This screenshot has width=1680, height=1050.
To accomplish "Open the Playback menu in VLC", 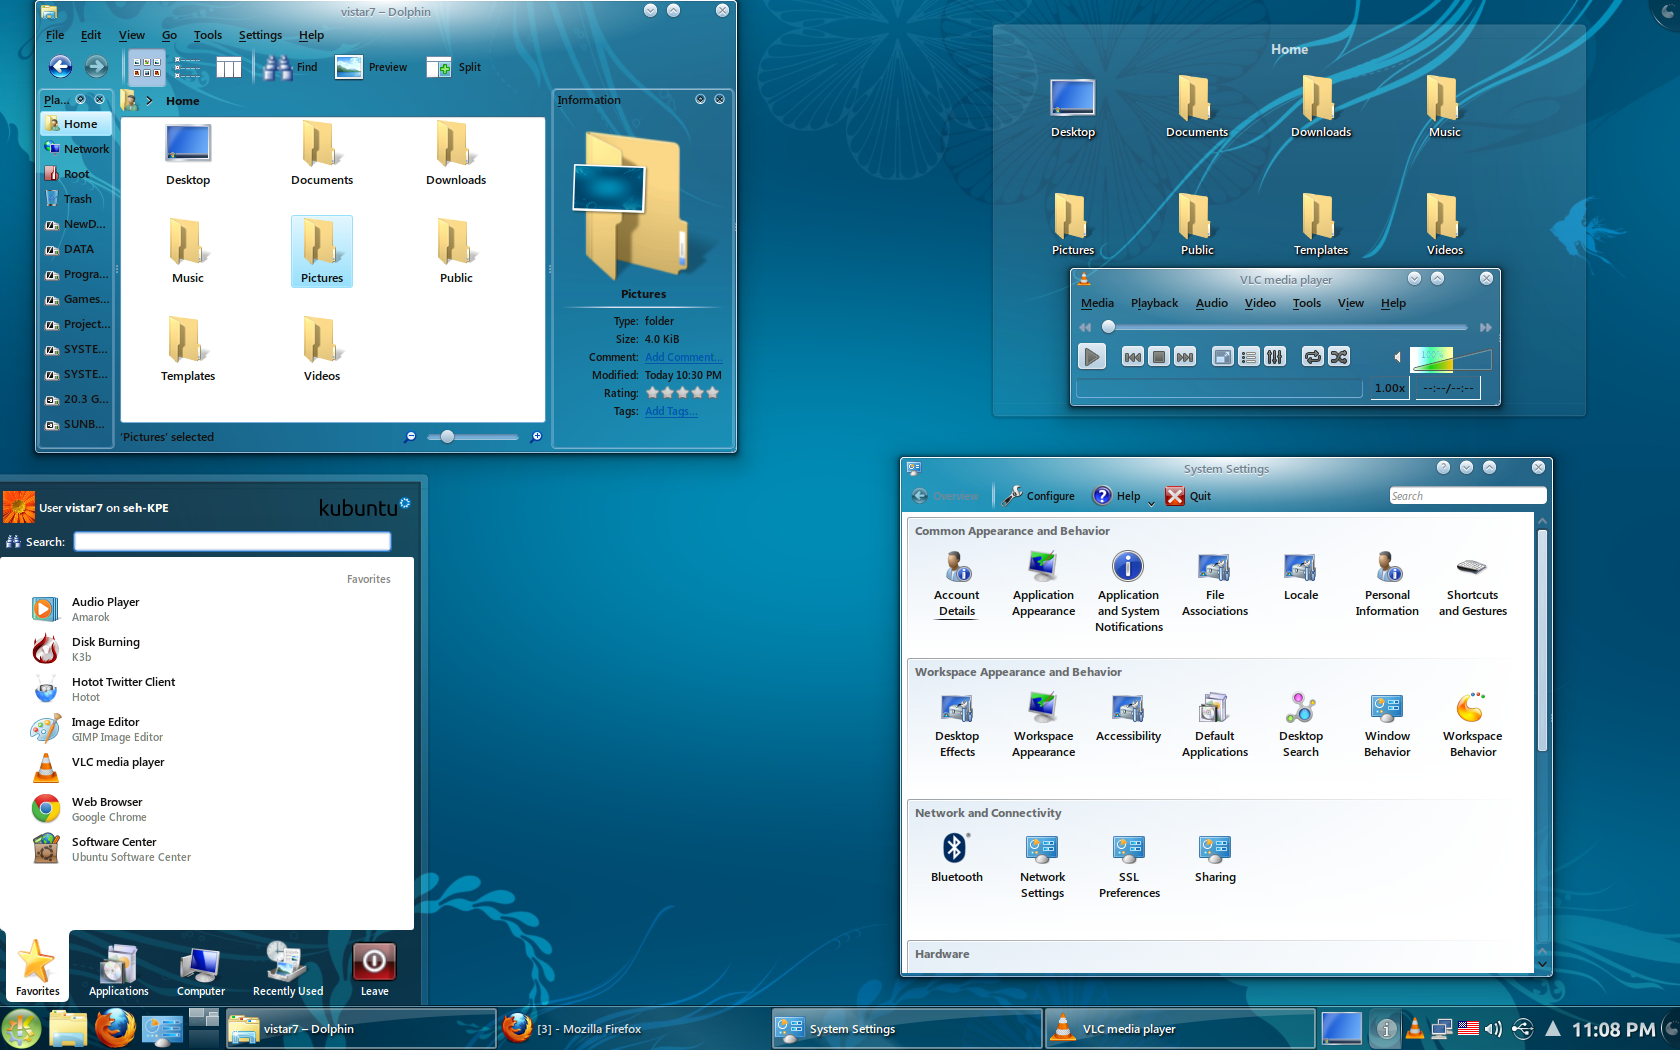I will pos(1154,303).
